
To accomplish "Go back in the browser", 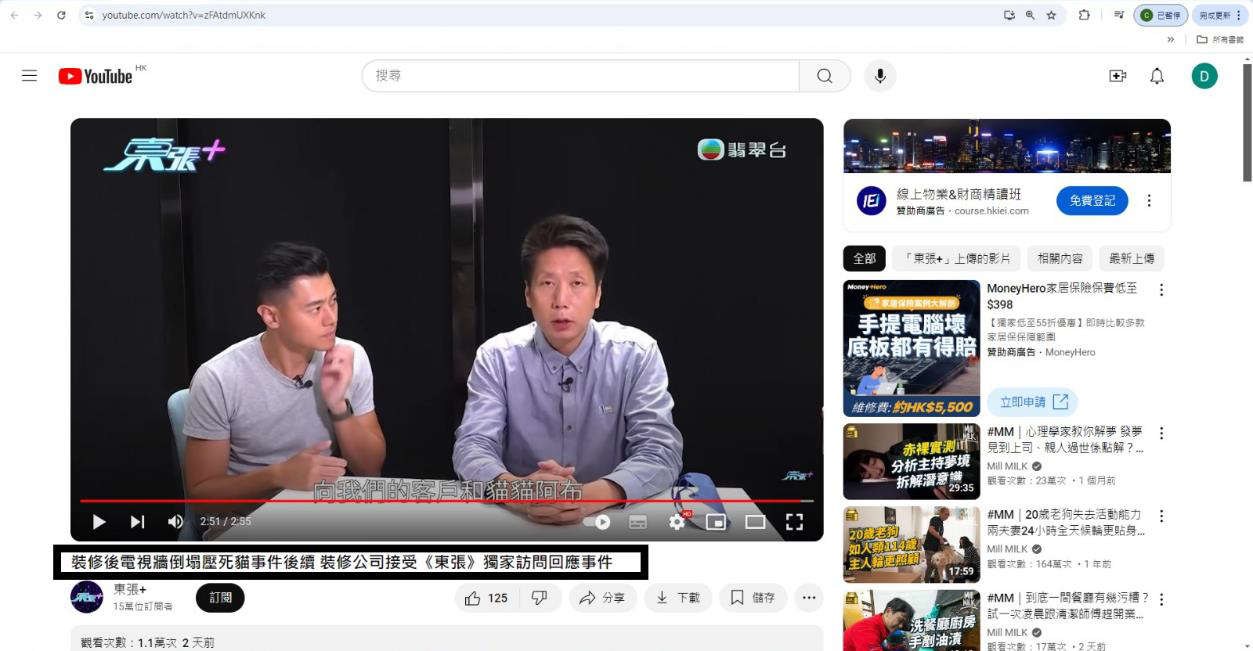I will pos(14,15).
